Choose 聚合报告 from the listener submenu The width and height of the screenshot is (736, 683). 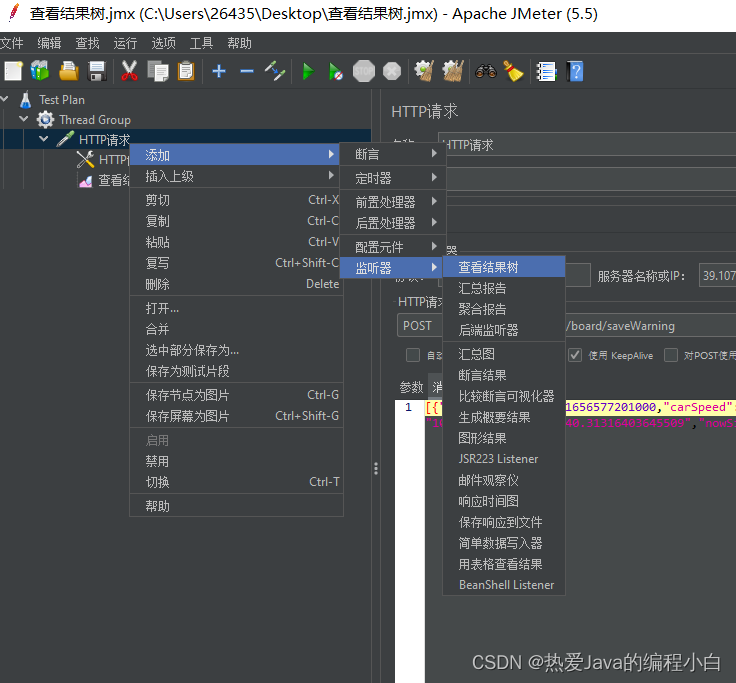(x=482, y=309)
